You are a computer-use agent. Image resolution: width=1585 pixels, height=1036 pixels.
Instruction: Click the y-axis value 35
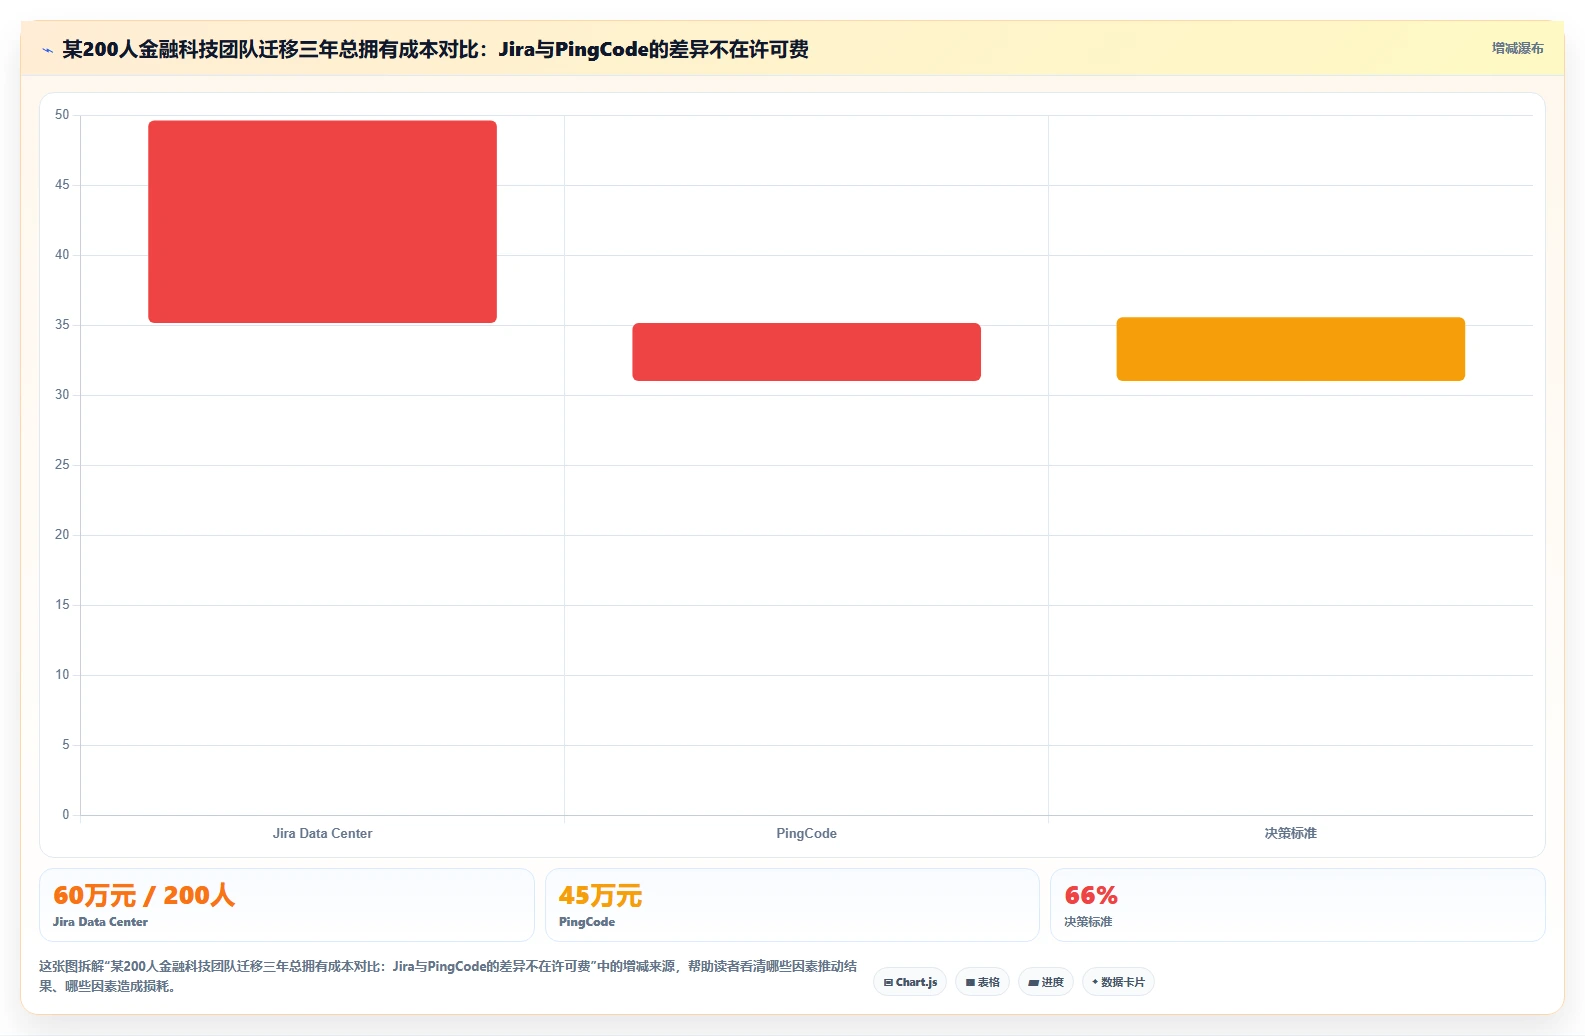point(62,325)
